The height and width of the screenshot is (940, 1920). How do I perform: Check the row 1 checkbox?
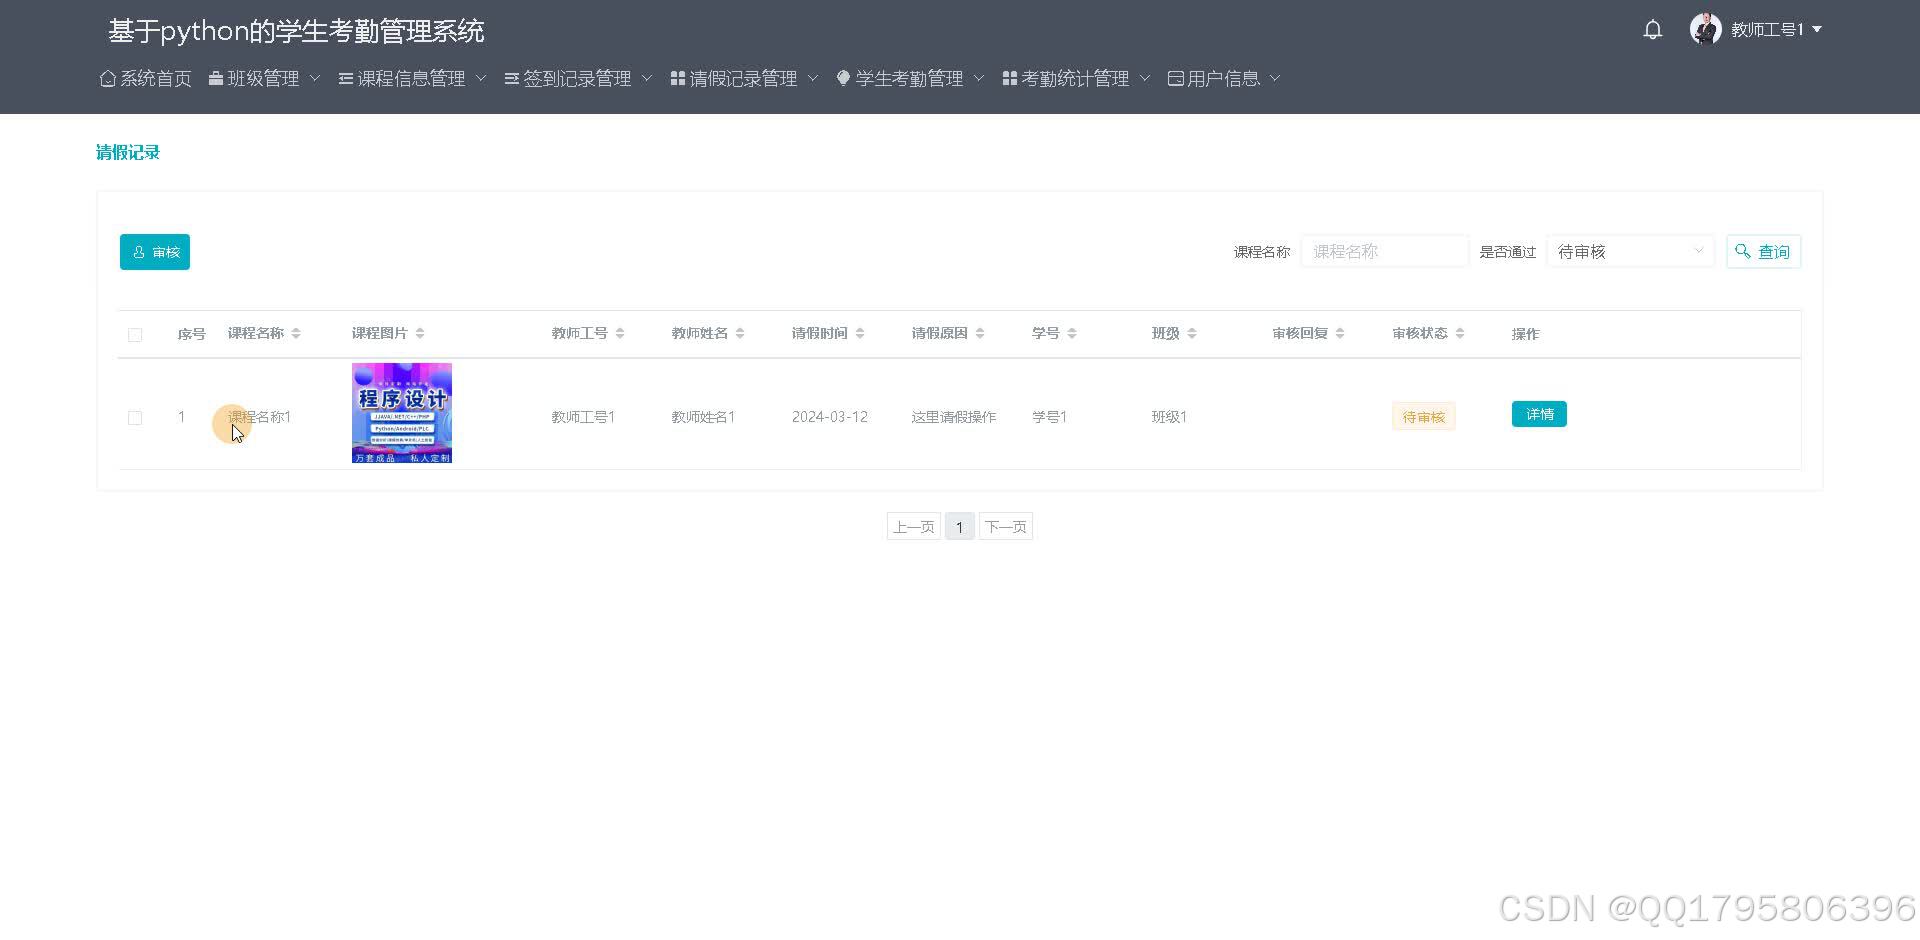pyautogui.click(x=135, y=418)
